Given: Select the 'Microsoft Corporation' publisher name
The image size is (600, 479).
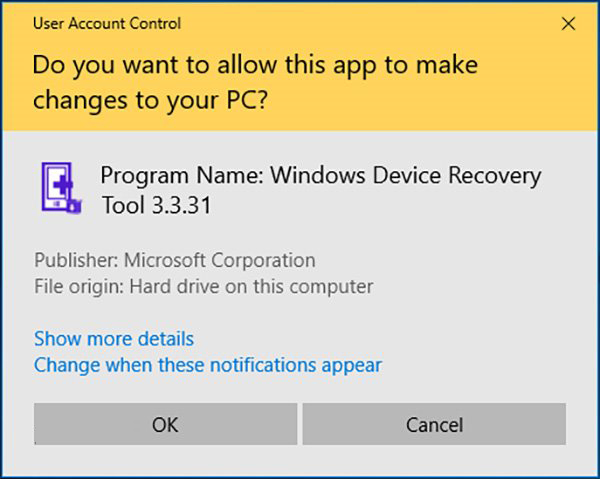Looking at the screenshot, I should (x=220, y=261).
